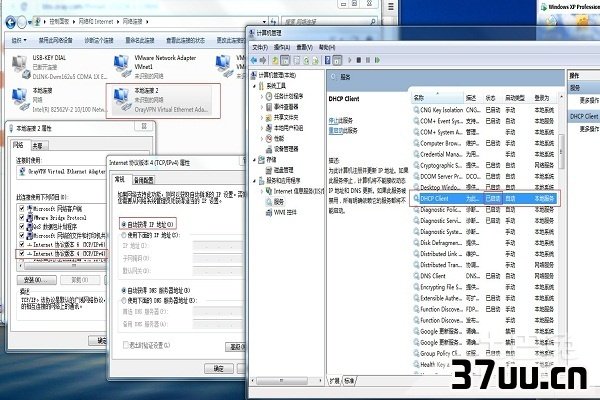This screenshot has height=400, width=600.
Task: Open the 帮助(H) menu
Action: 327,47
